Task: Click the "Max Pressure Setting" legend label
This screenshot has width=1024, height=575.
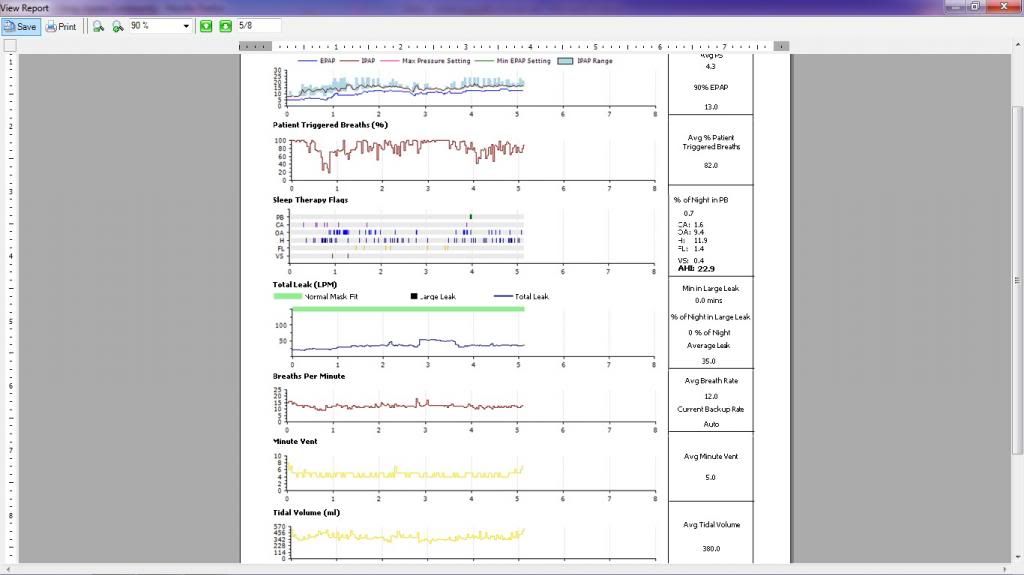Action: coord(436,61)
